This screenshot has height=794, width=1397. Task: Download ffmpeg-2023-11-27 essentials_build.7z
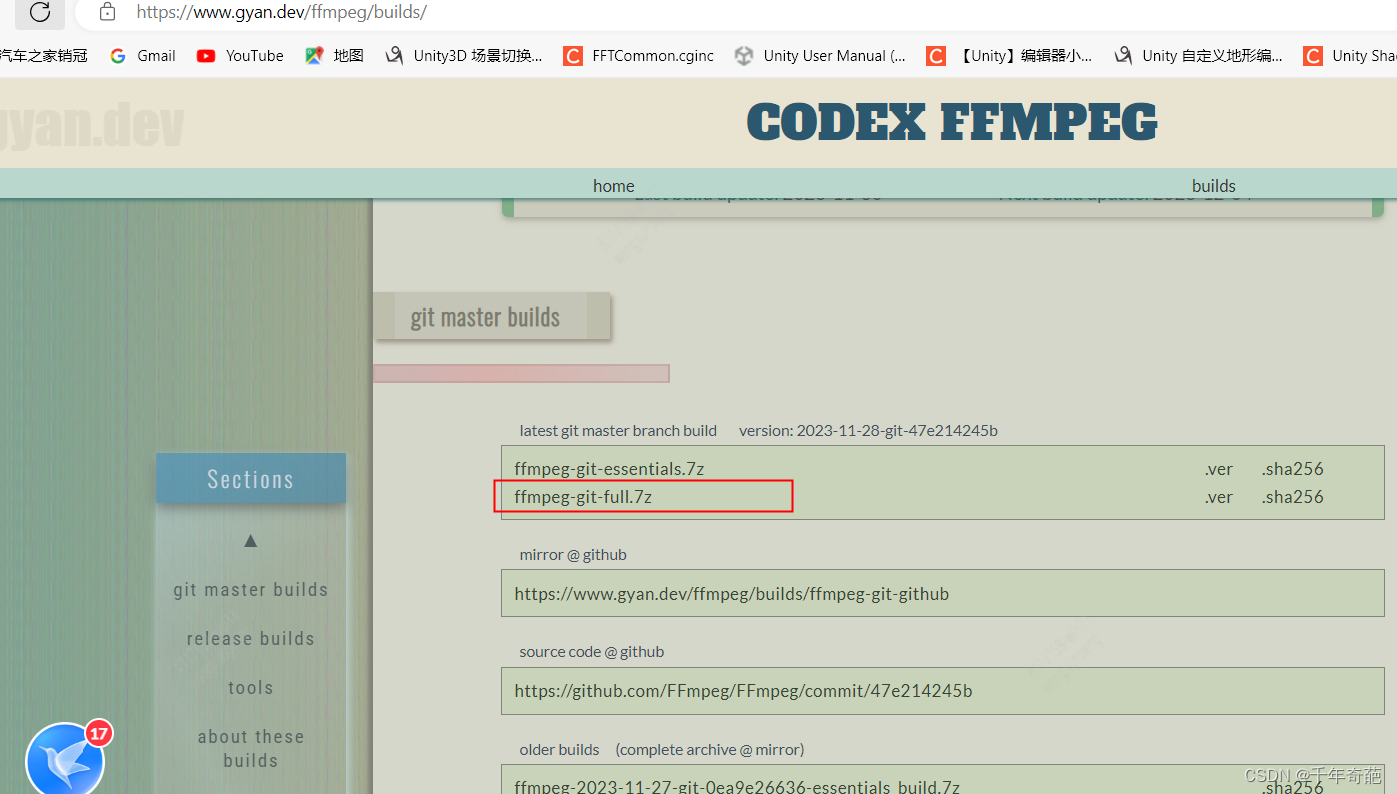737,786
